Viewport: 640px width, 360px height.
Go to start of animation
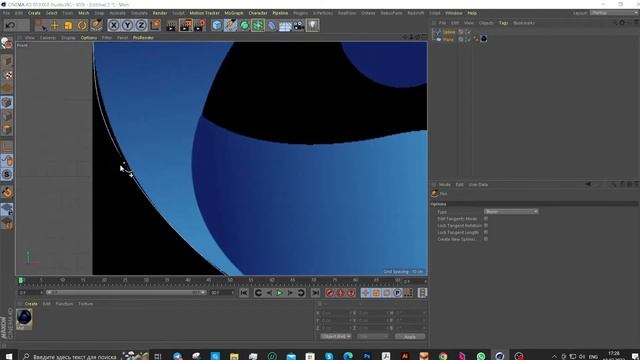pyautogui.click(x=244, y=293)
